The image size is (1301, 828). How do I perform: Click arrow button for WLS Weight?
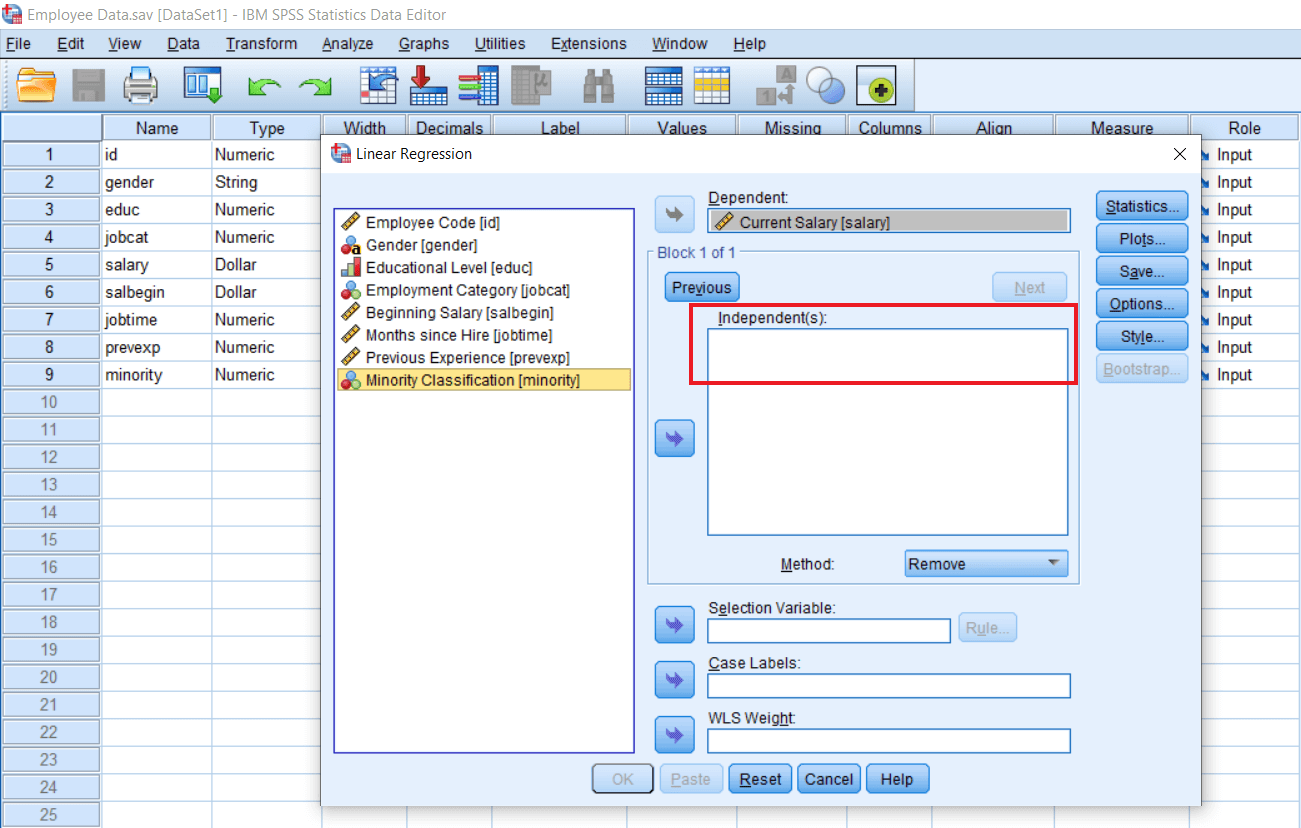point(674,735)
